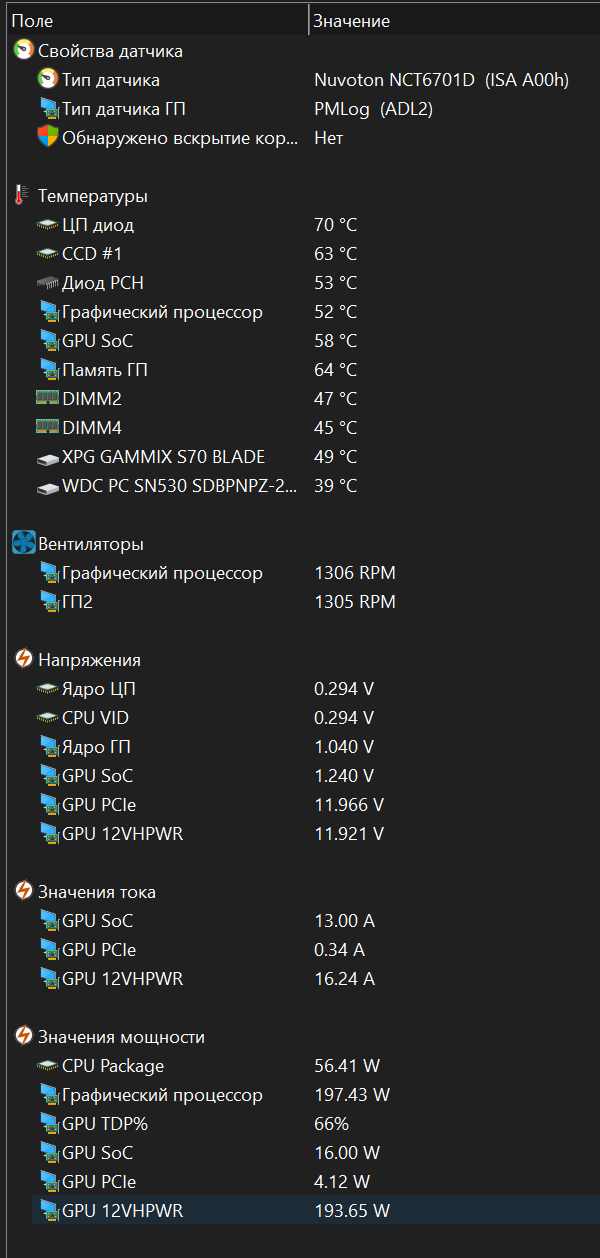Click the sensor properties gauge icon
Image resolution: width=600 pixels, height=1258 pixels.
point(23,50)
